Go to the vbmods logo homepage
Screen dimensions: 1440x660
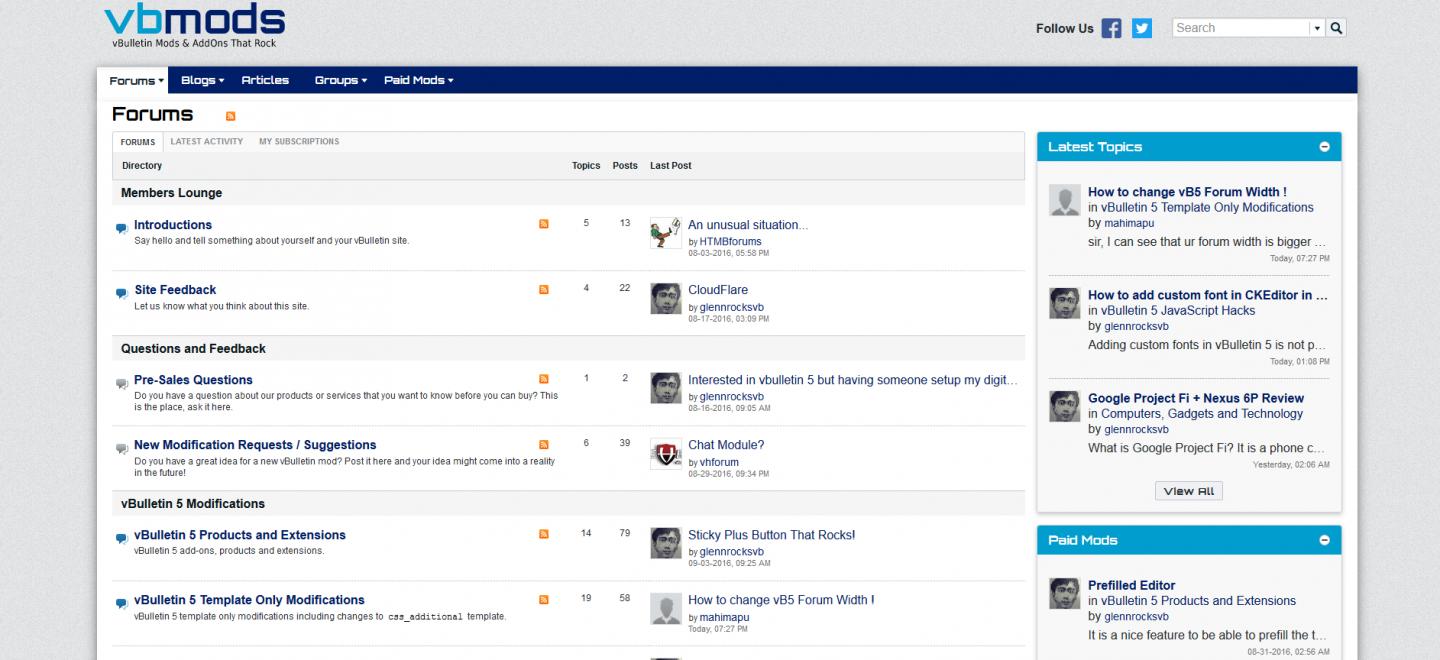tap(194, 25)
